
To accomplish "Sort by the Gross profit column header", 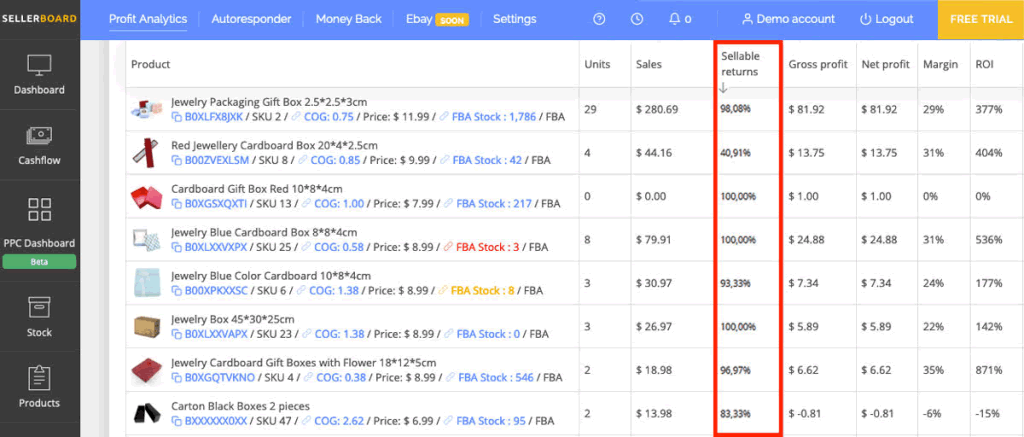I will tap(818, 64).
